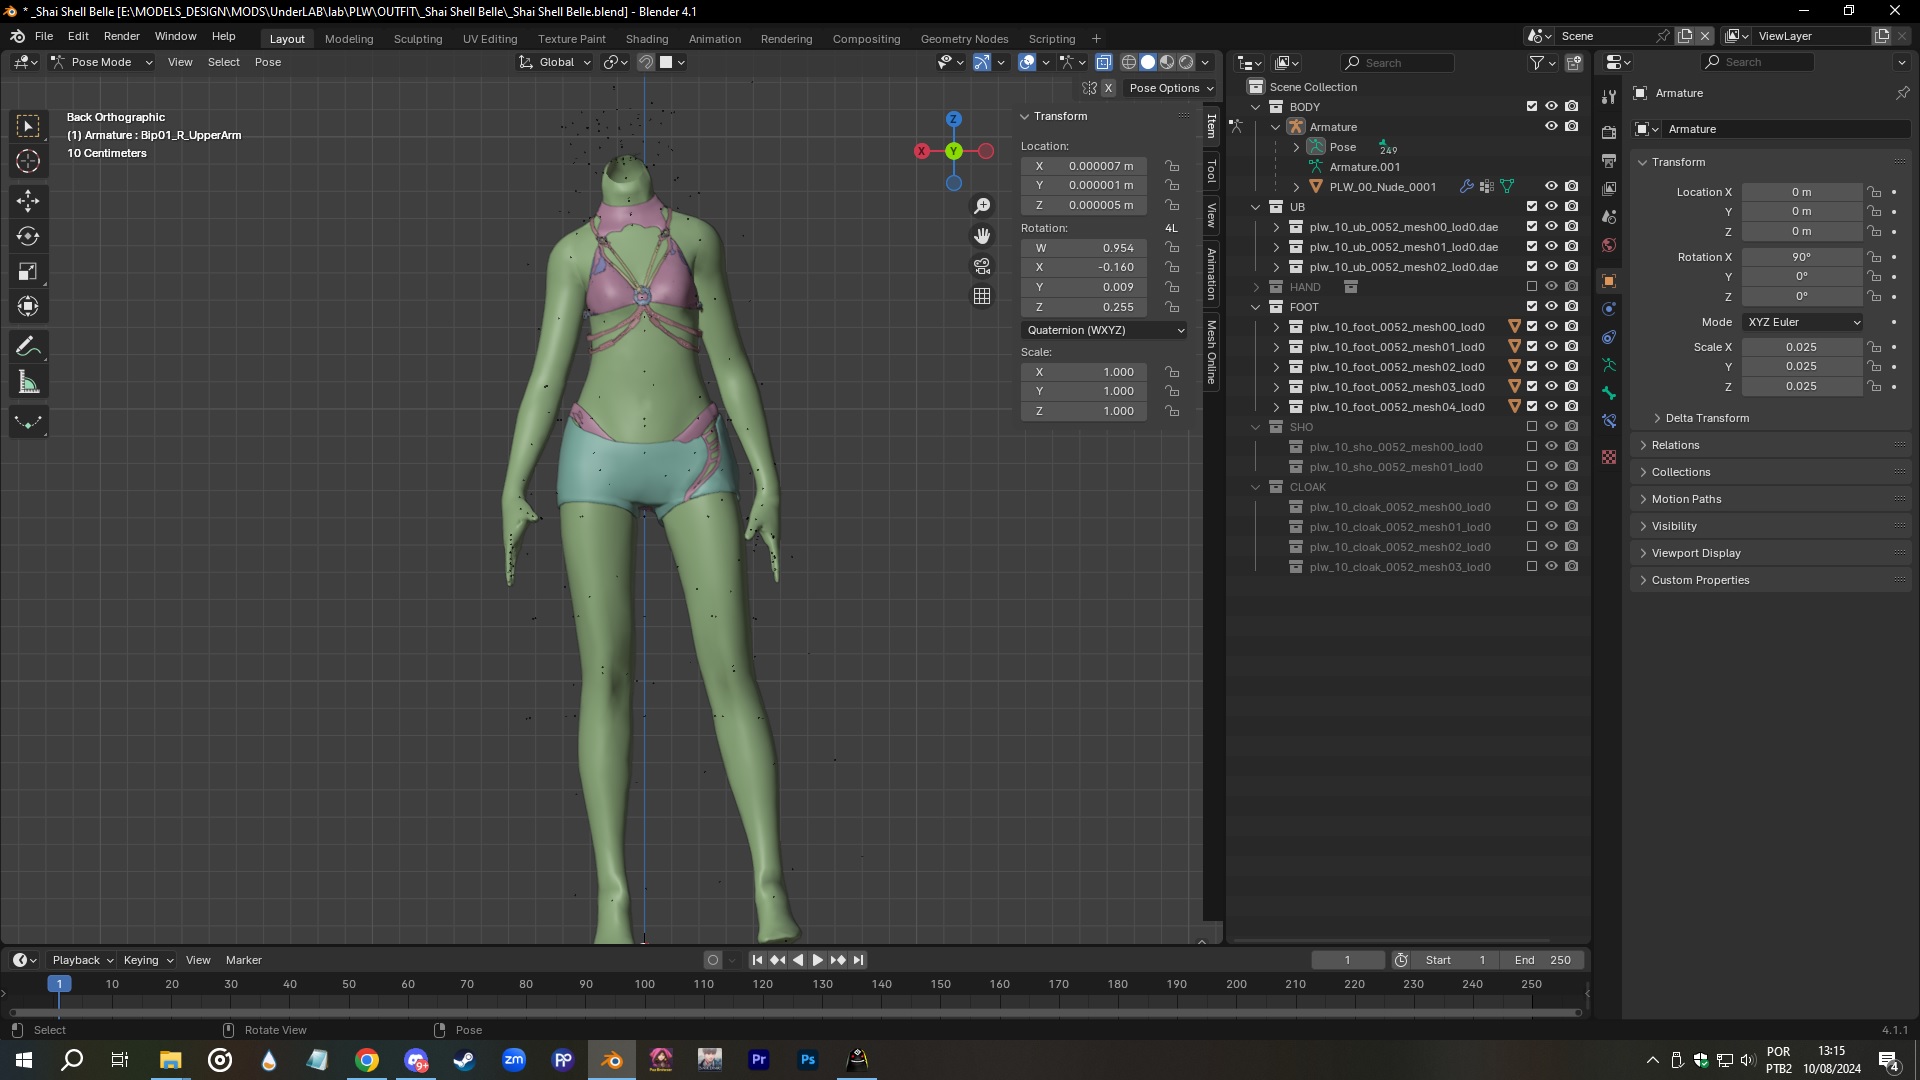This screenshot has height=1080, width=1920.
Task: Open the Pose menu in the header
Action: [x=267, y=62]
